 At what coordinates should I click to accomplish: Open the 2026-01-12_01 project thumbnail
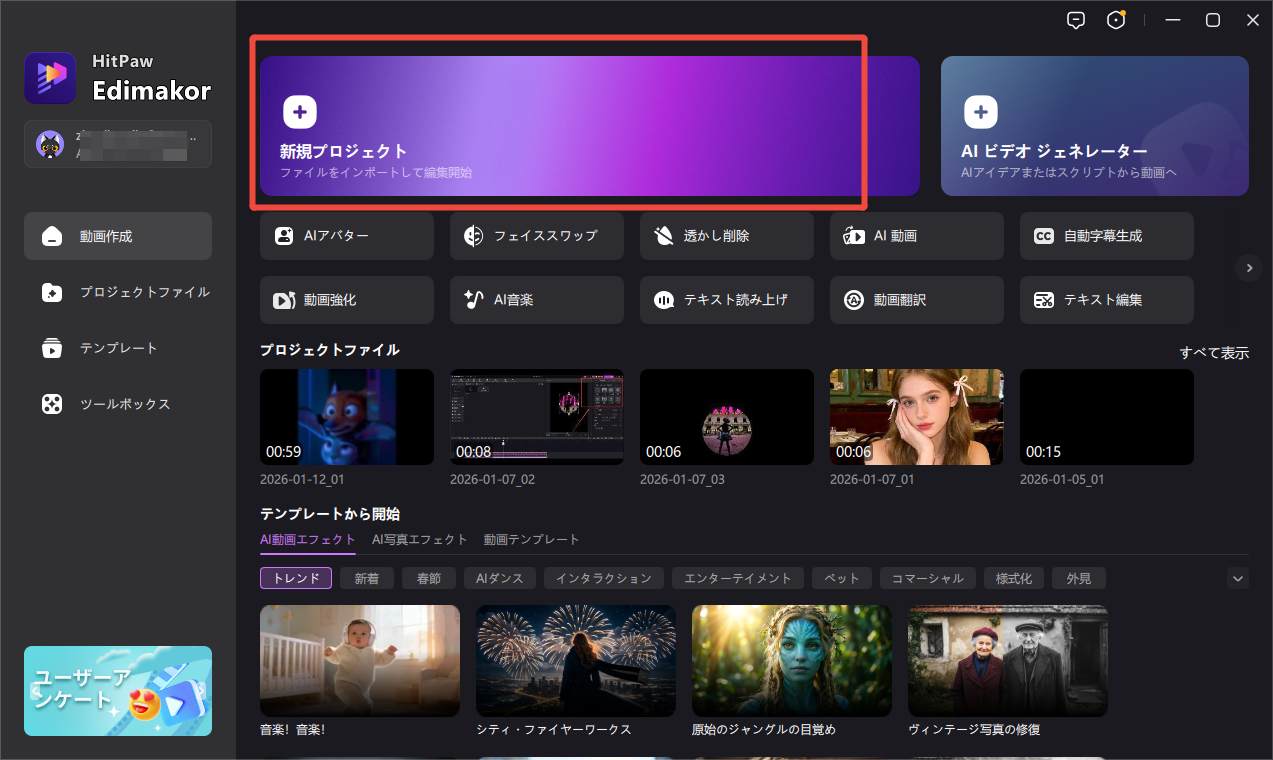click(x=346, y=417)
